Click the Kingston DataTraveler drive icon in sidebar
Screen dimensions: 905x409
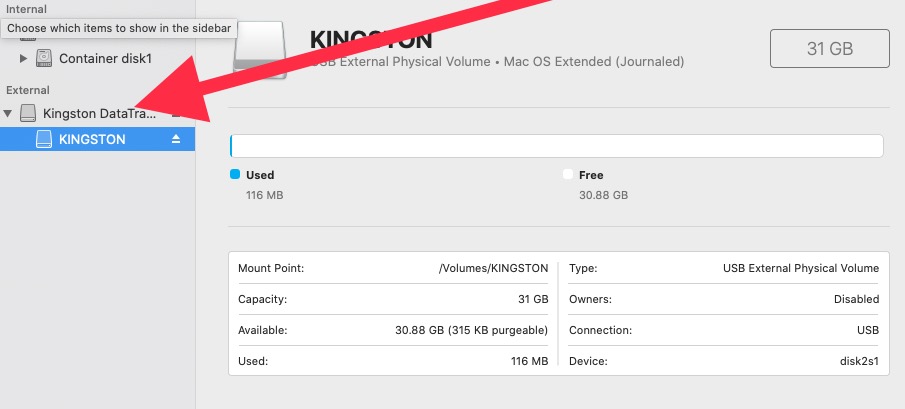click(x=27, y=113)
